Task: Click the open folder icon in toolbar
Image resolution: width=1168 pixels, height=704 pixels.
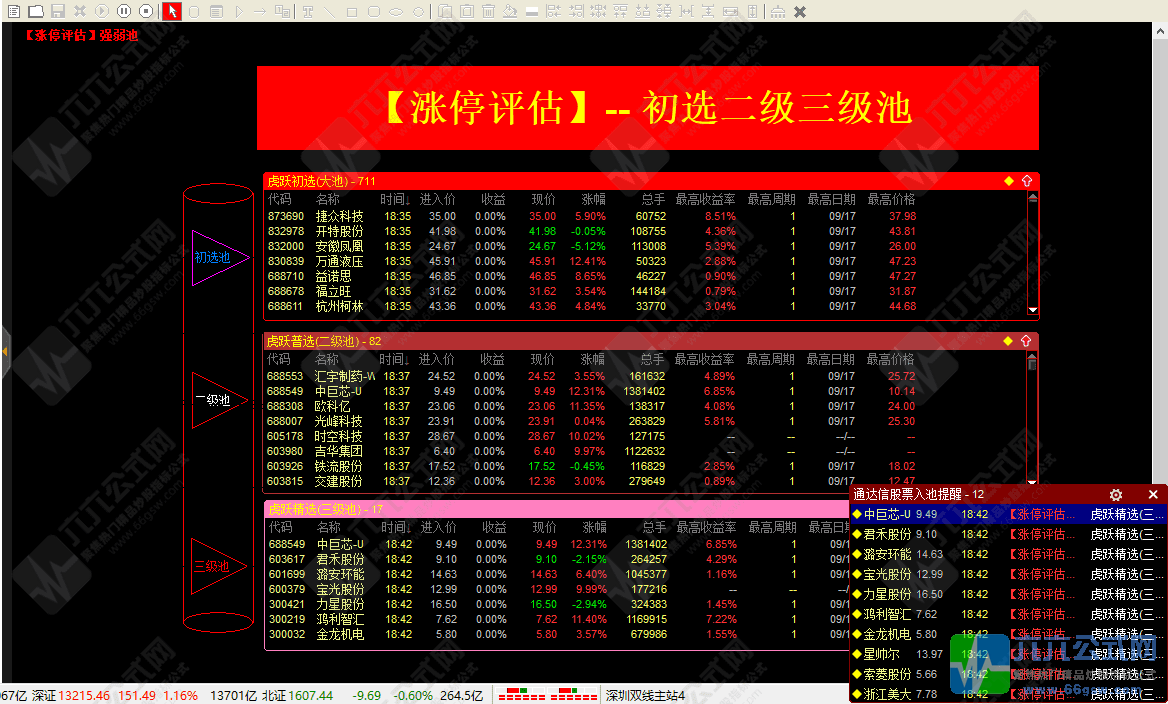Action: 35,11
